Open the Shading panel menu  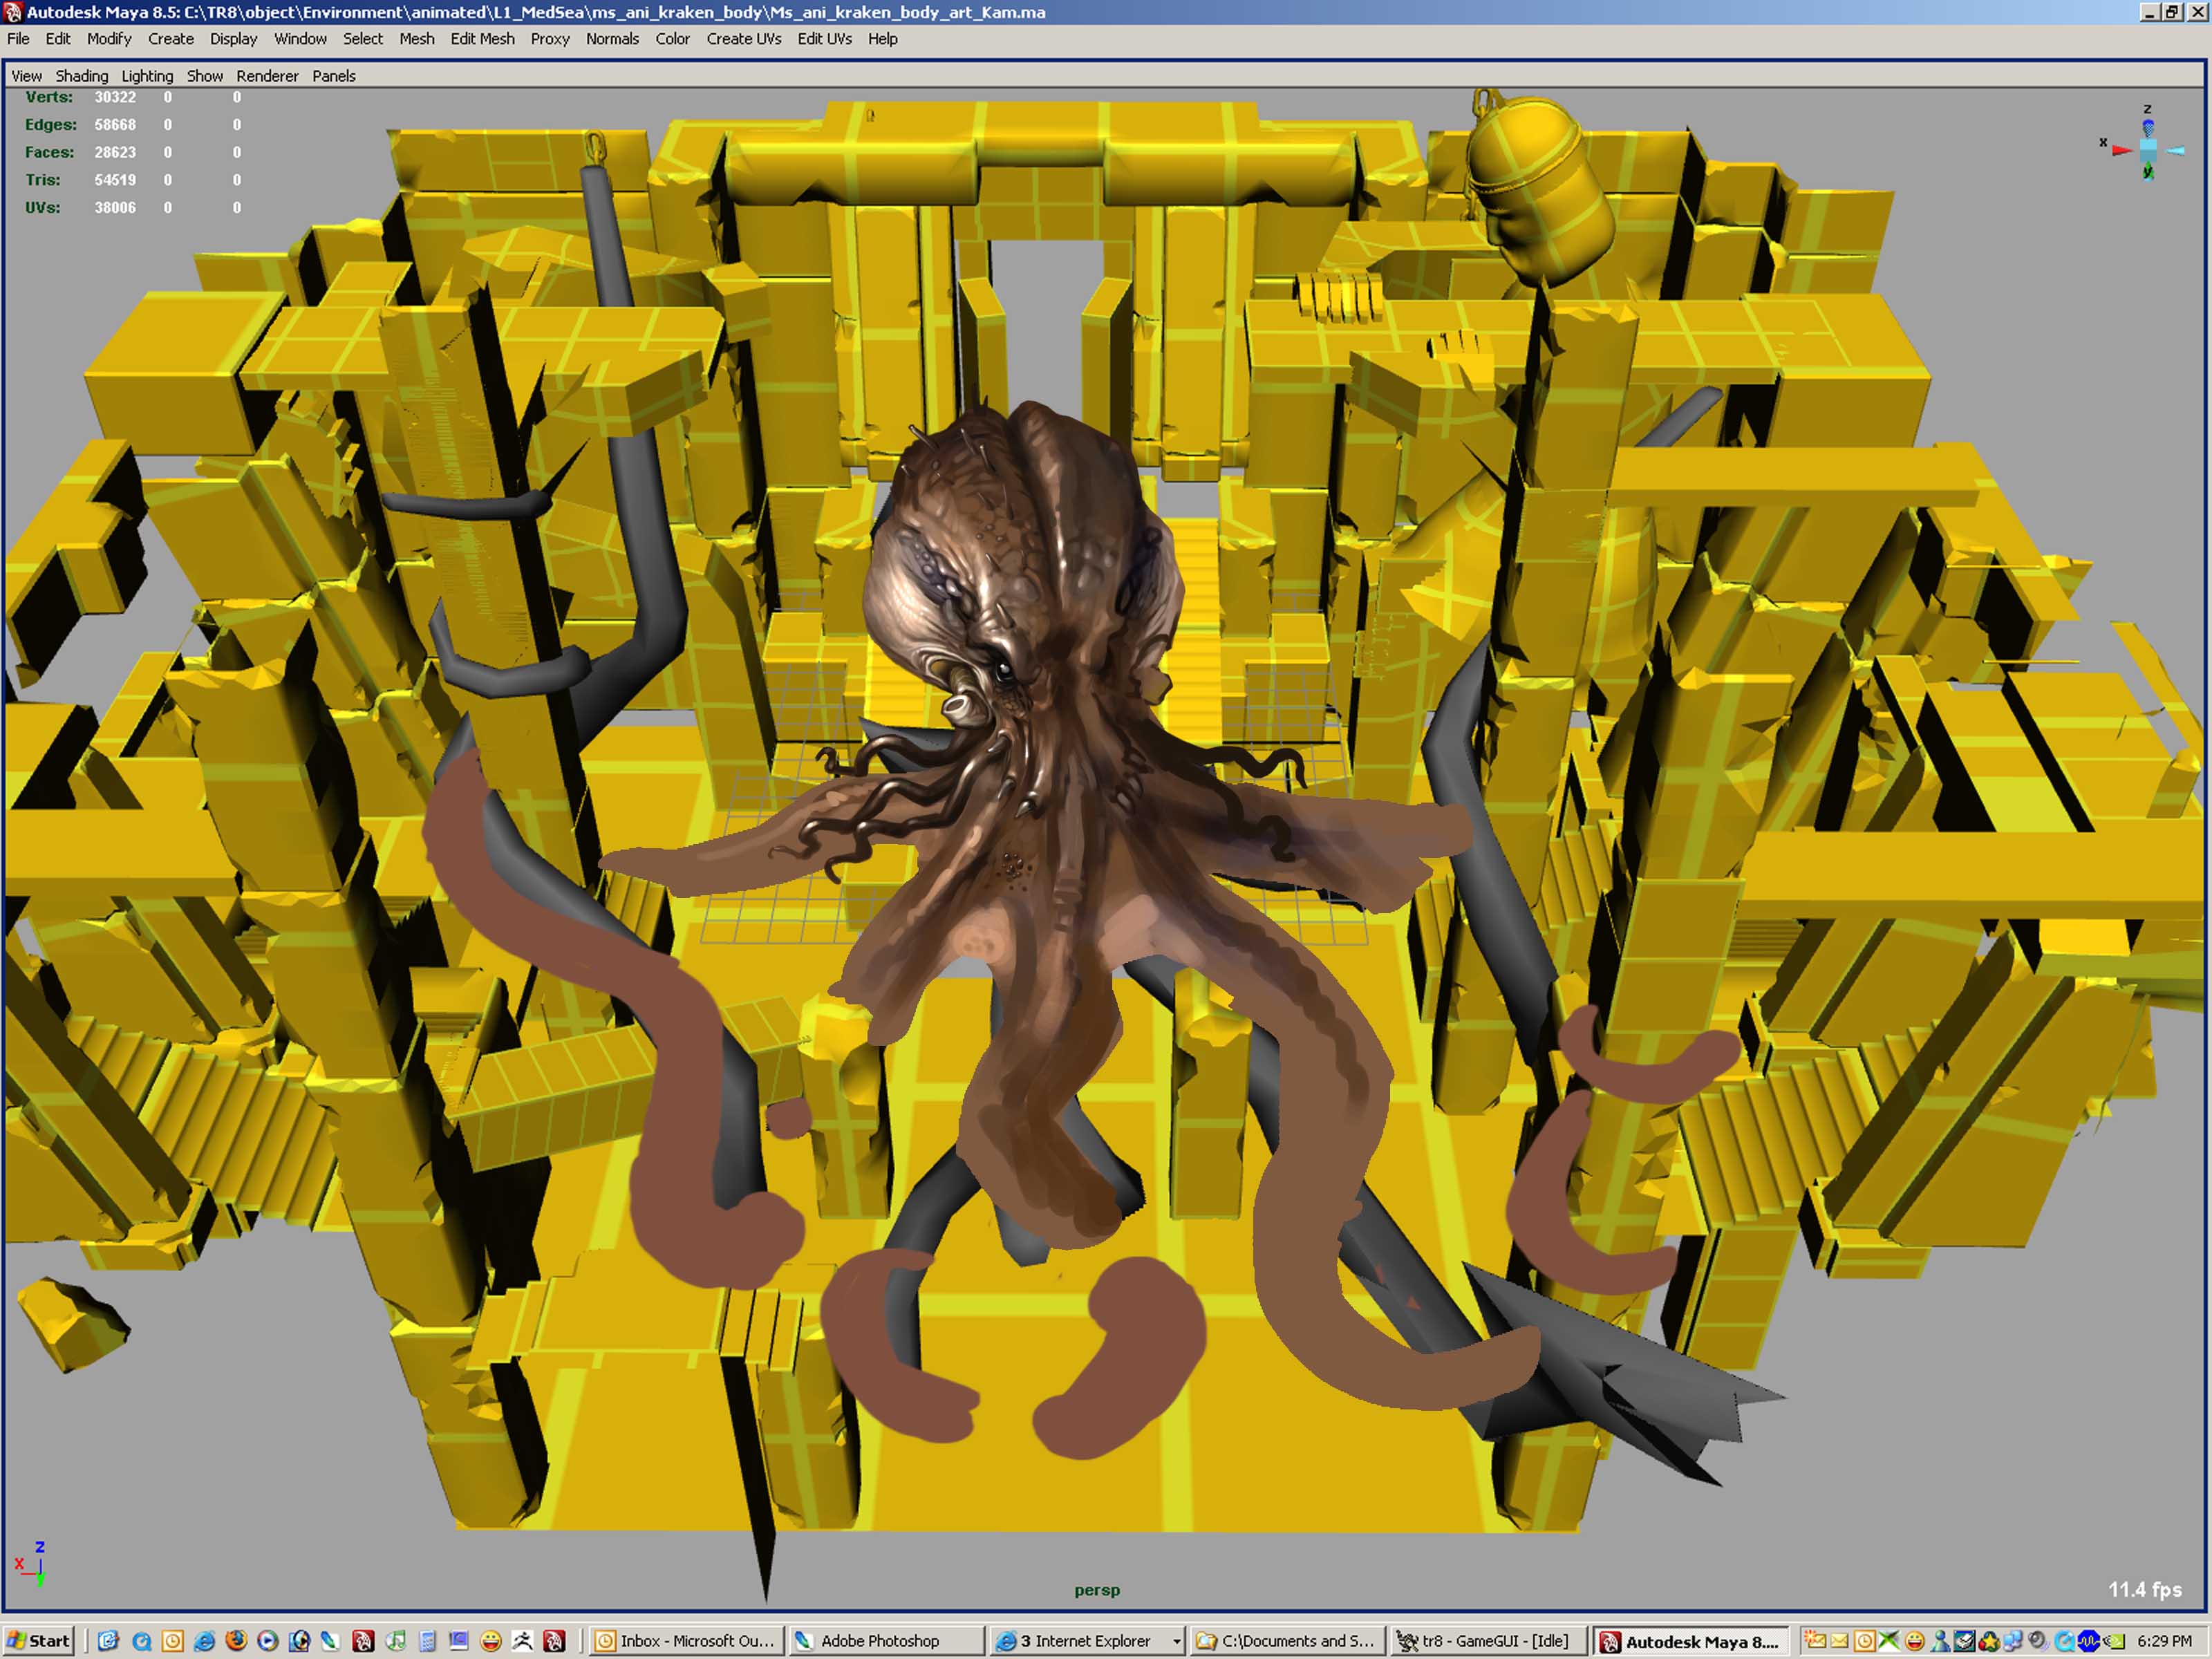pos(81,76)
